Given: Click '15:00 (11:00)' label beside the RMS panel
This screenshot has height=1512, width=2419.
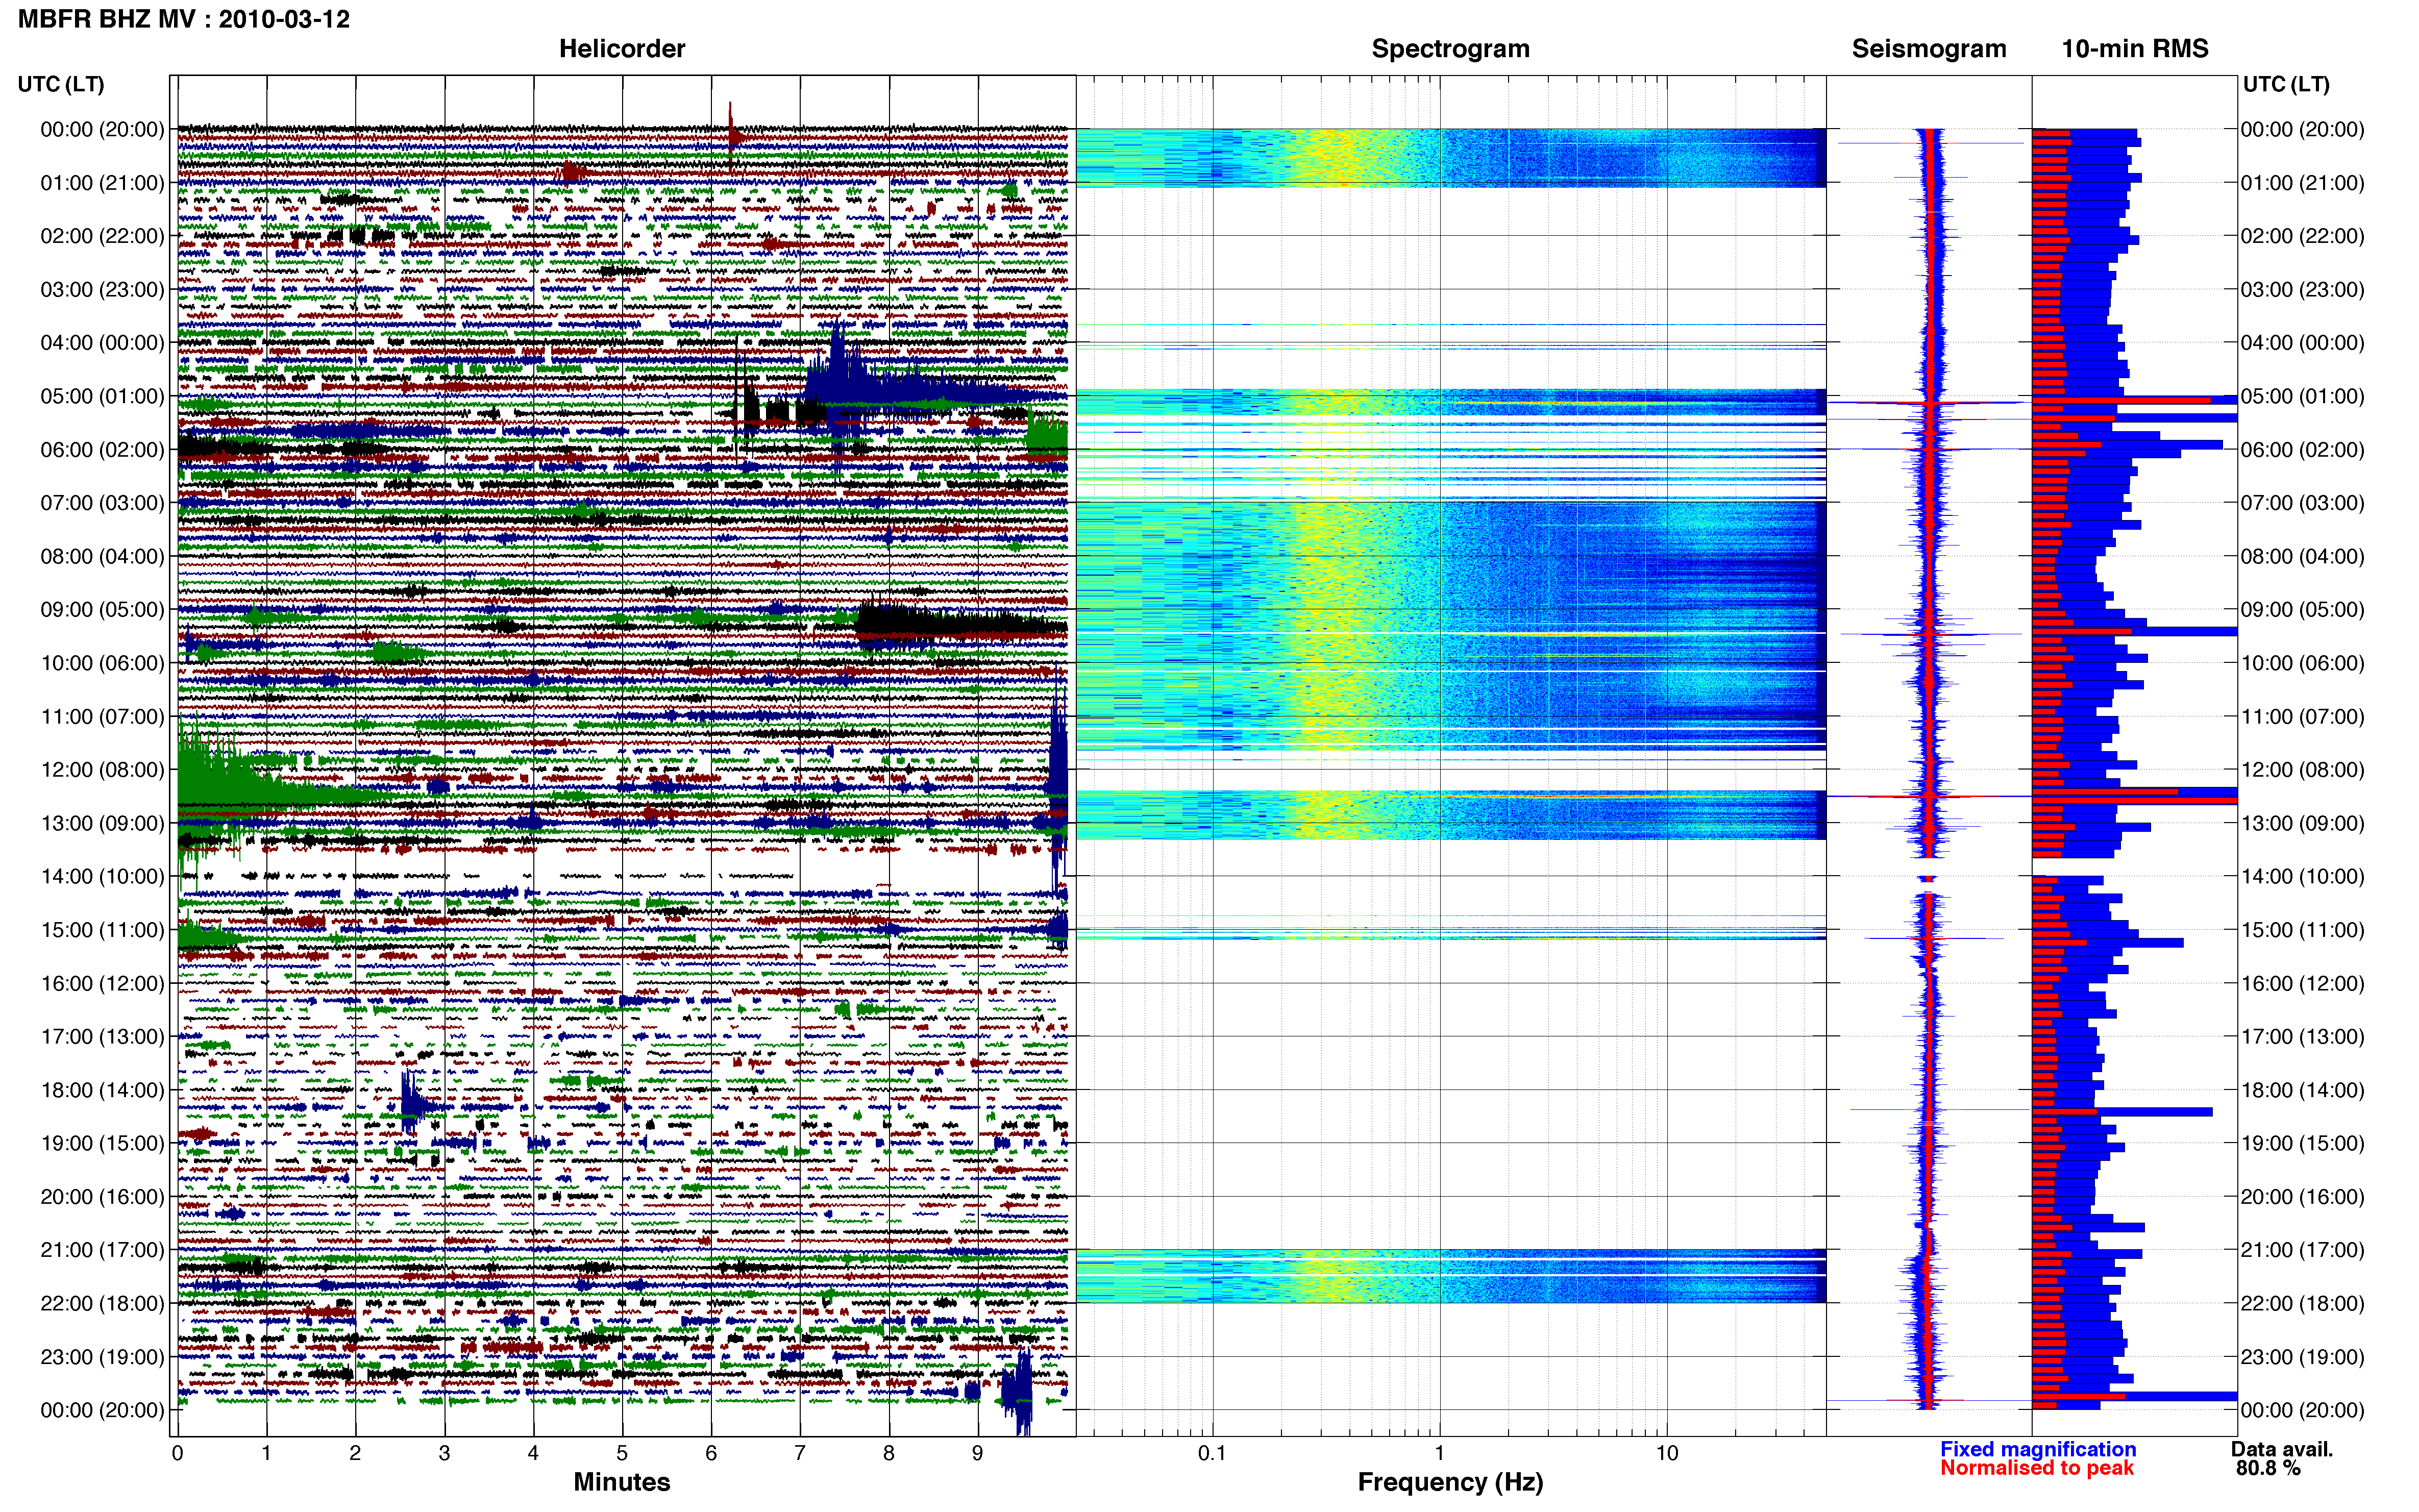Looking at the screenshot, I should [x=2302, y=930].
